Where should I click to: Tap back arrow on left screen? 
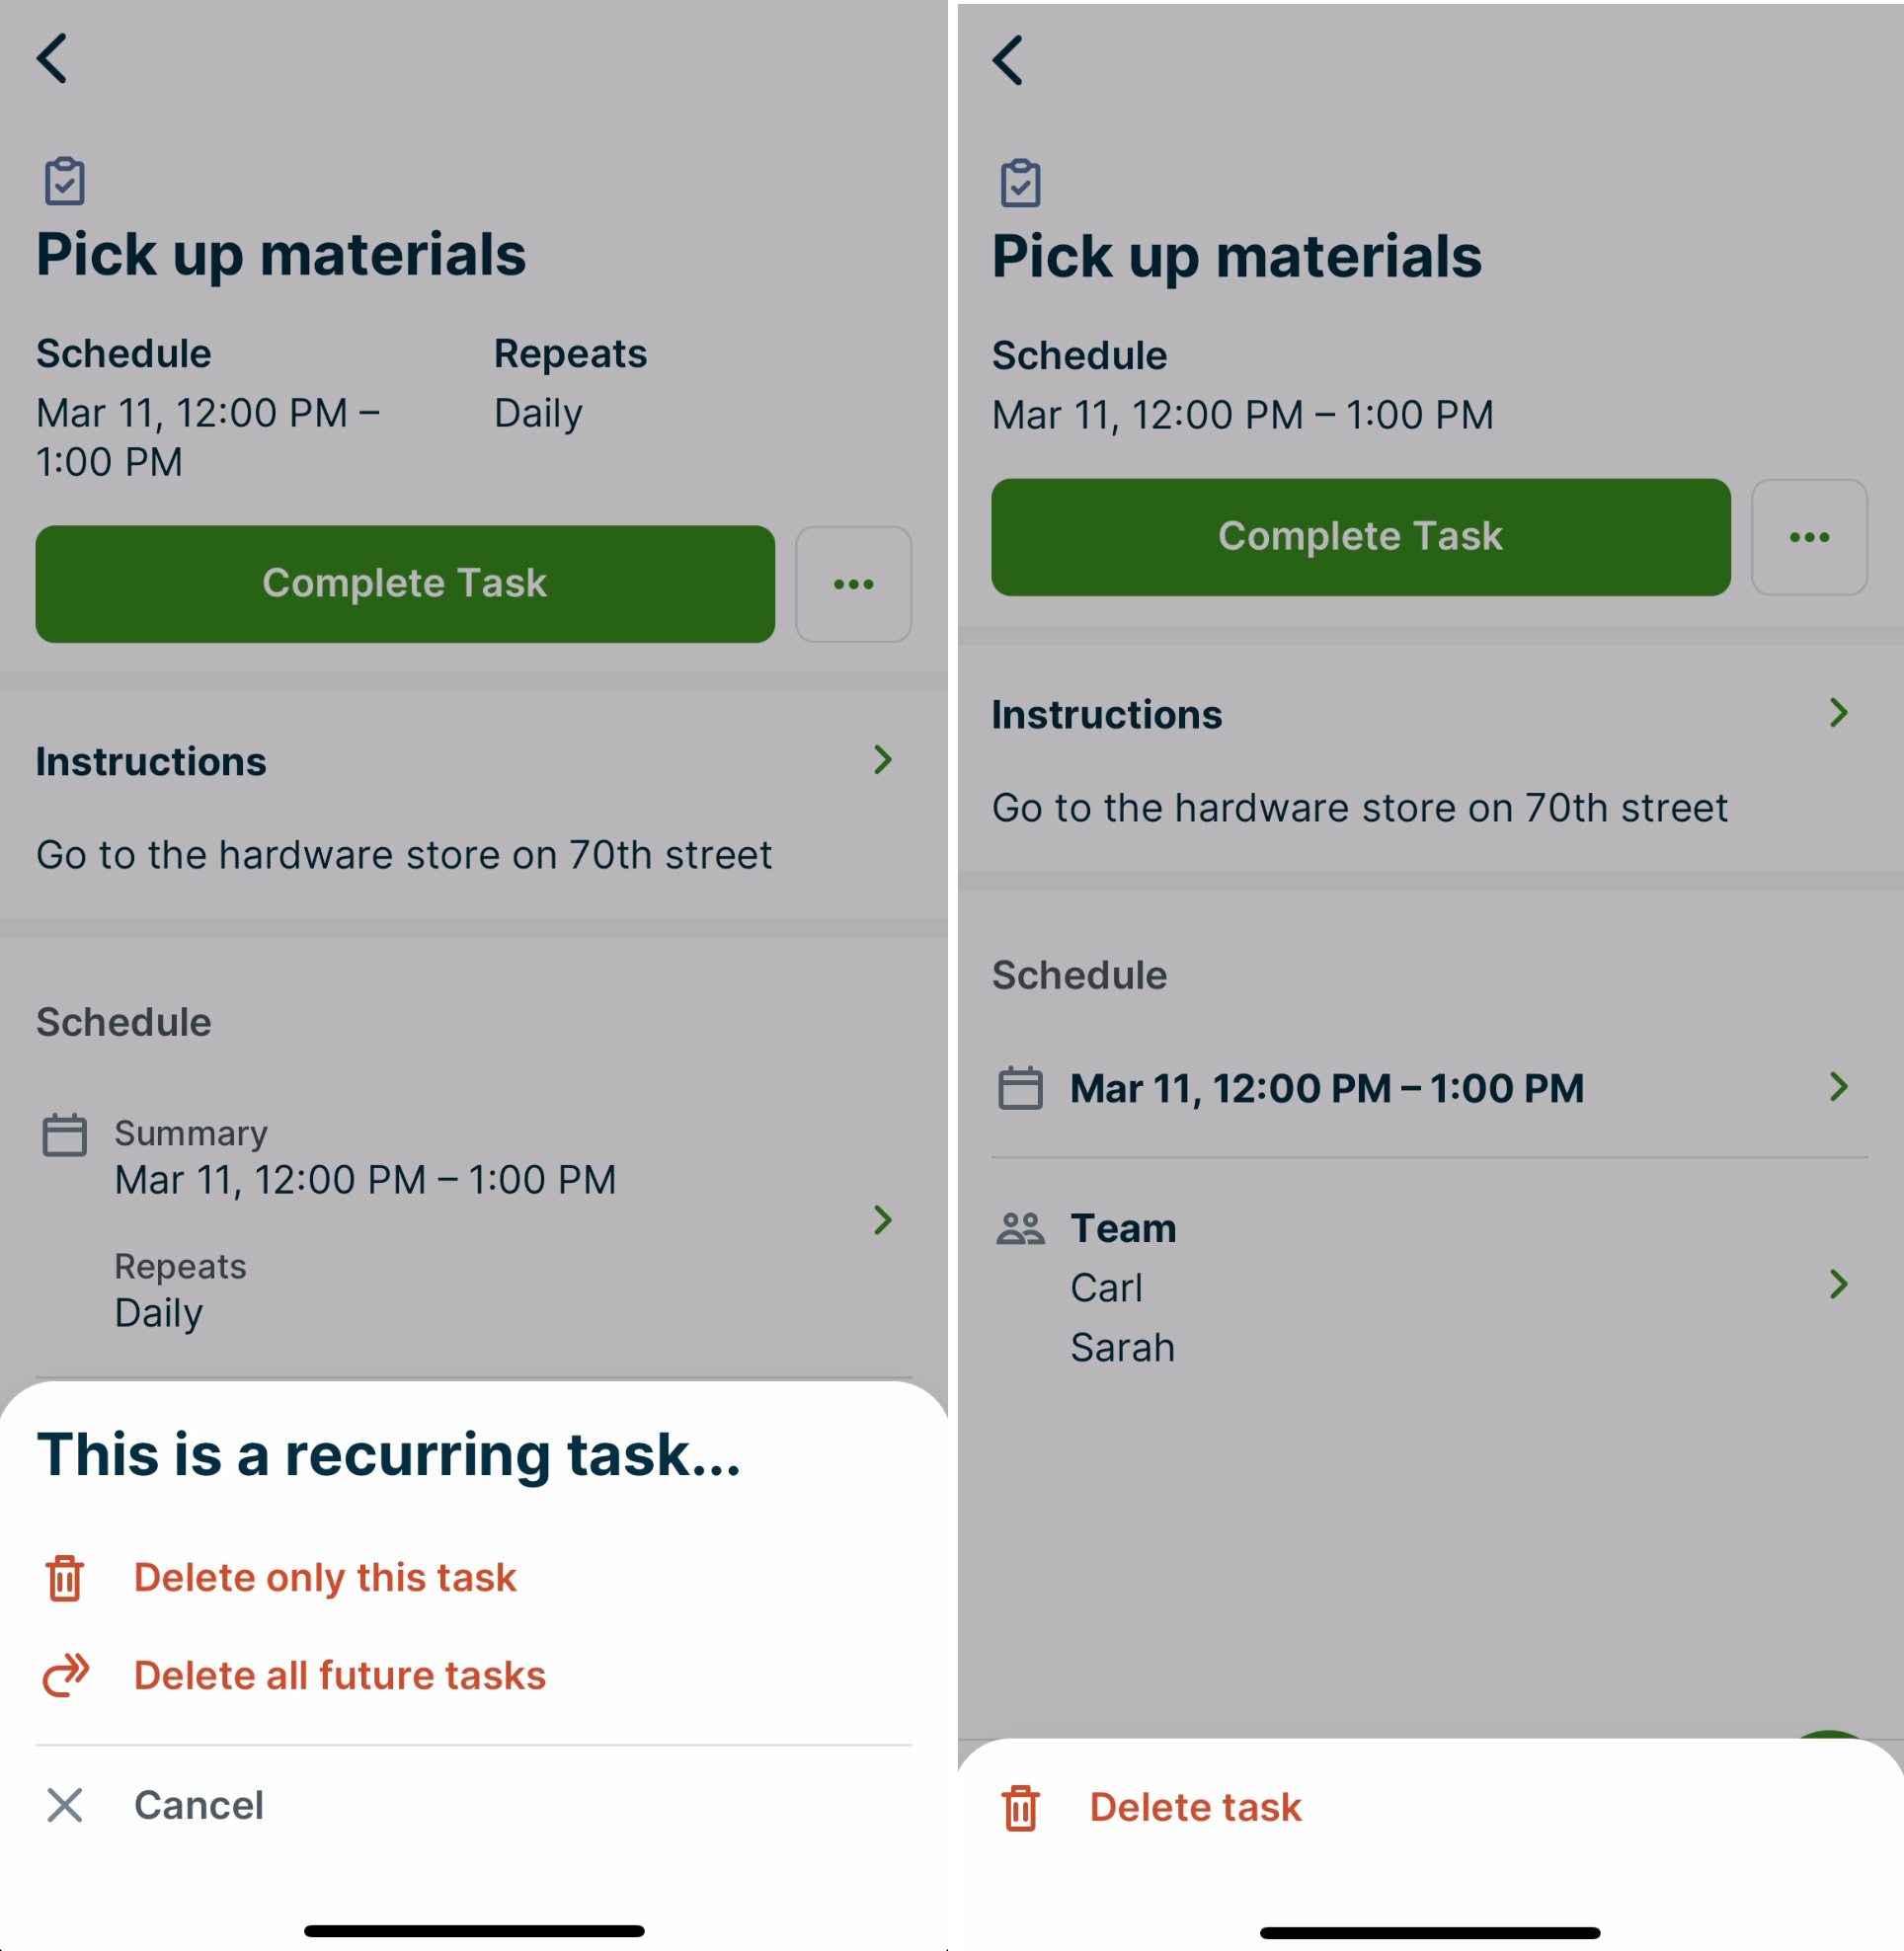[x=52, y=58]
